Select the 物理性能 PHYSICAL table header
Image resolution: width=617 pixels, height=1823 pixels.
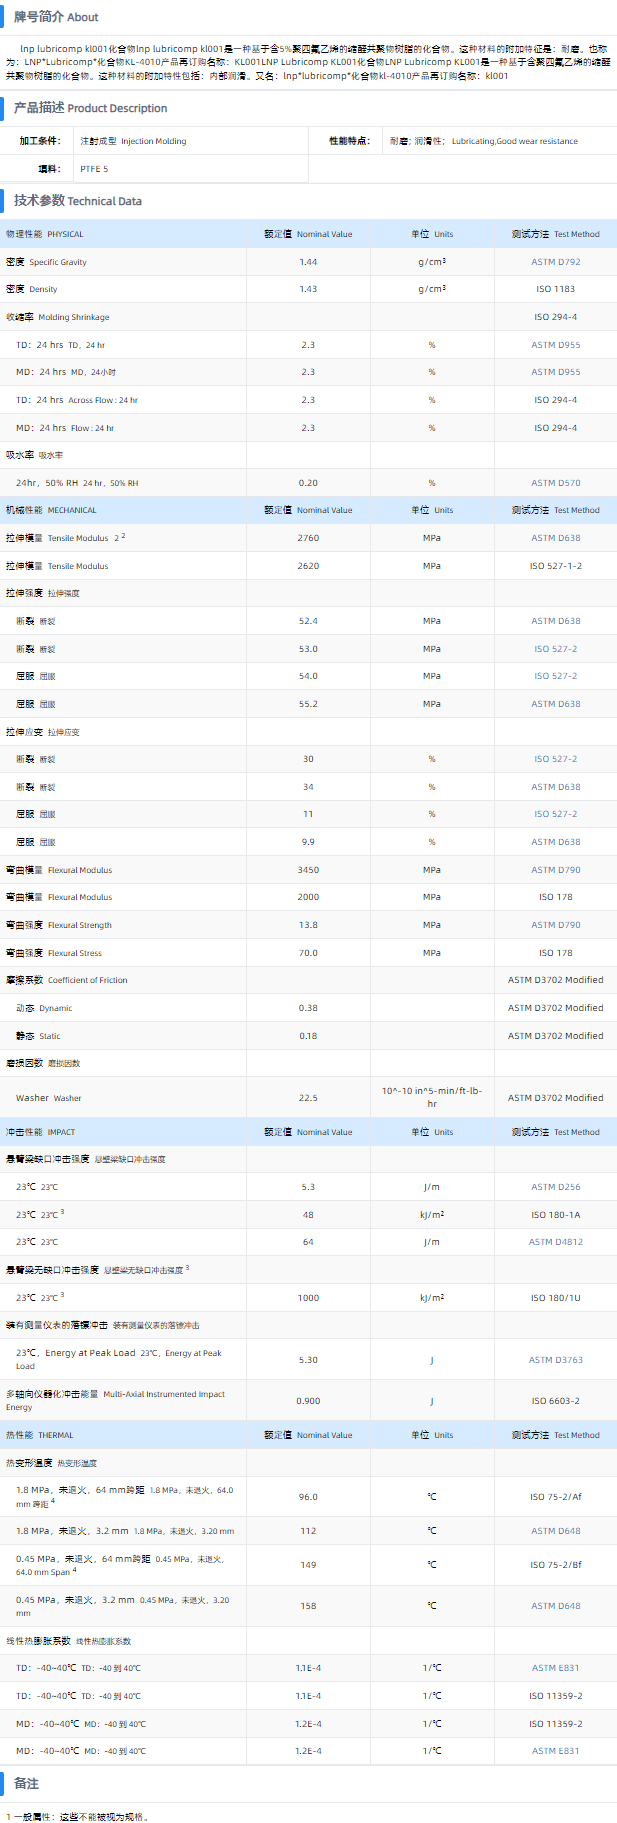(45, 234)
